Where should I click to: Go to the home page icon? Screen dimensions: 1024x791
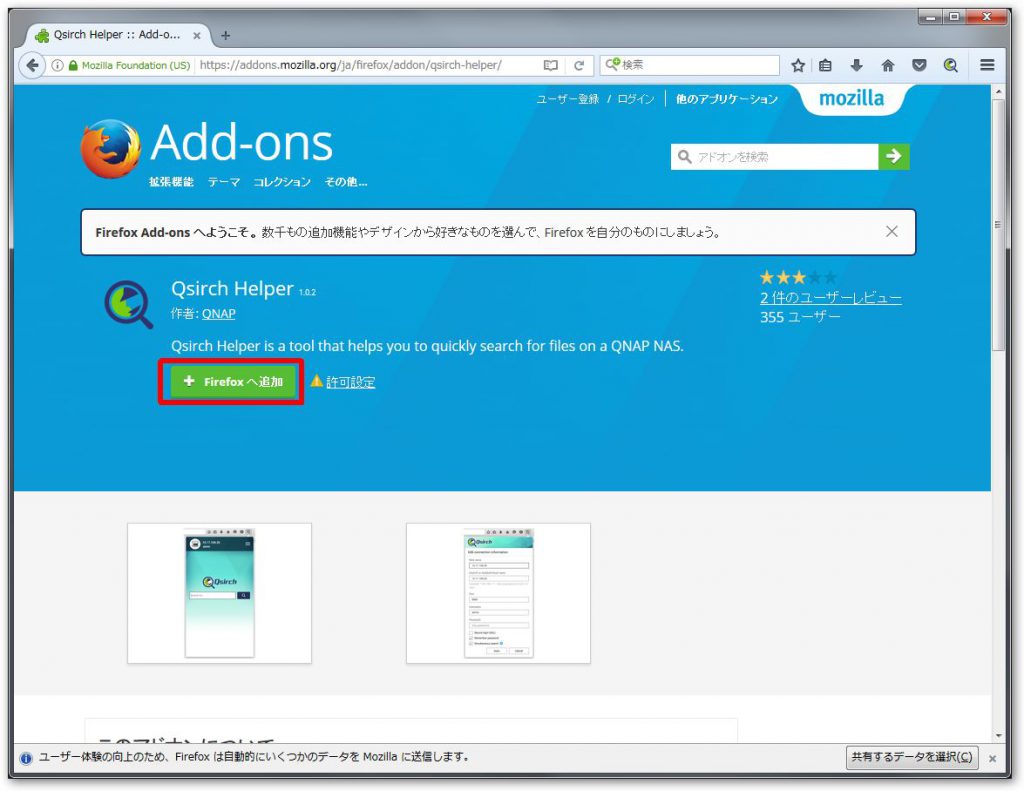[888, 65]
